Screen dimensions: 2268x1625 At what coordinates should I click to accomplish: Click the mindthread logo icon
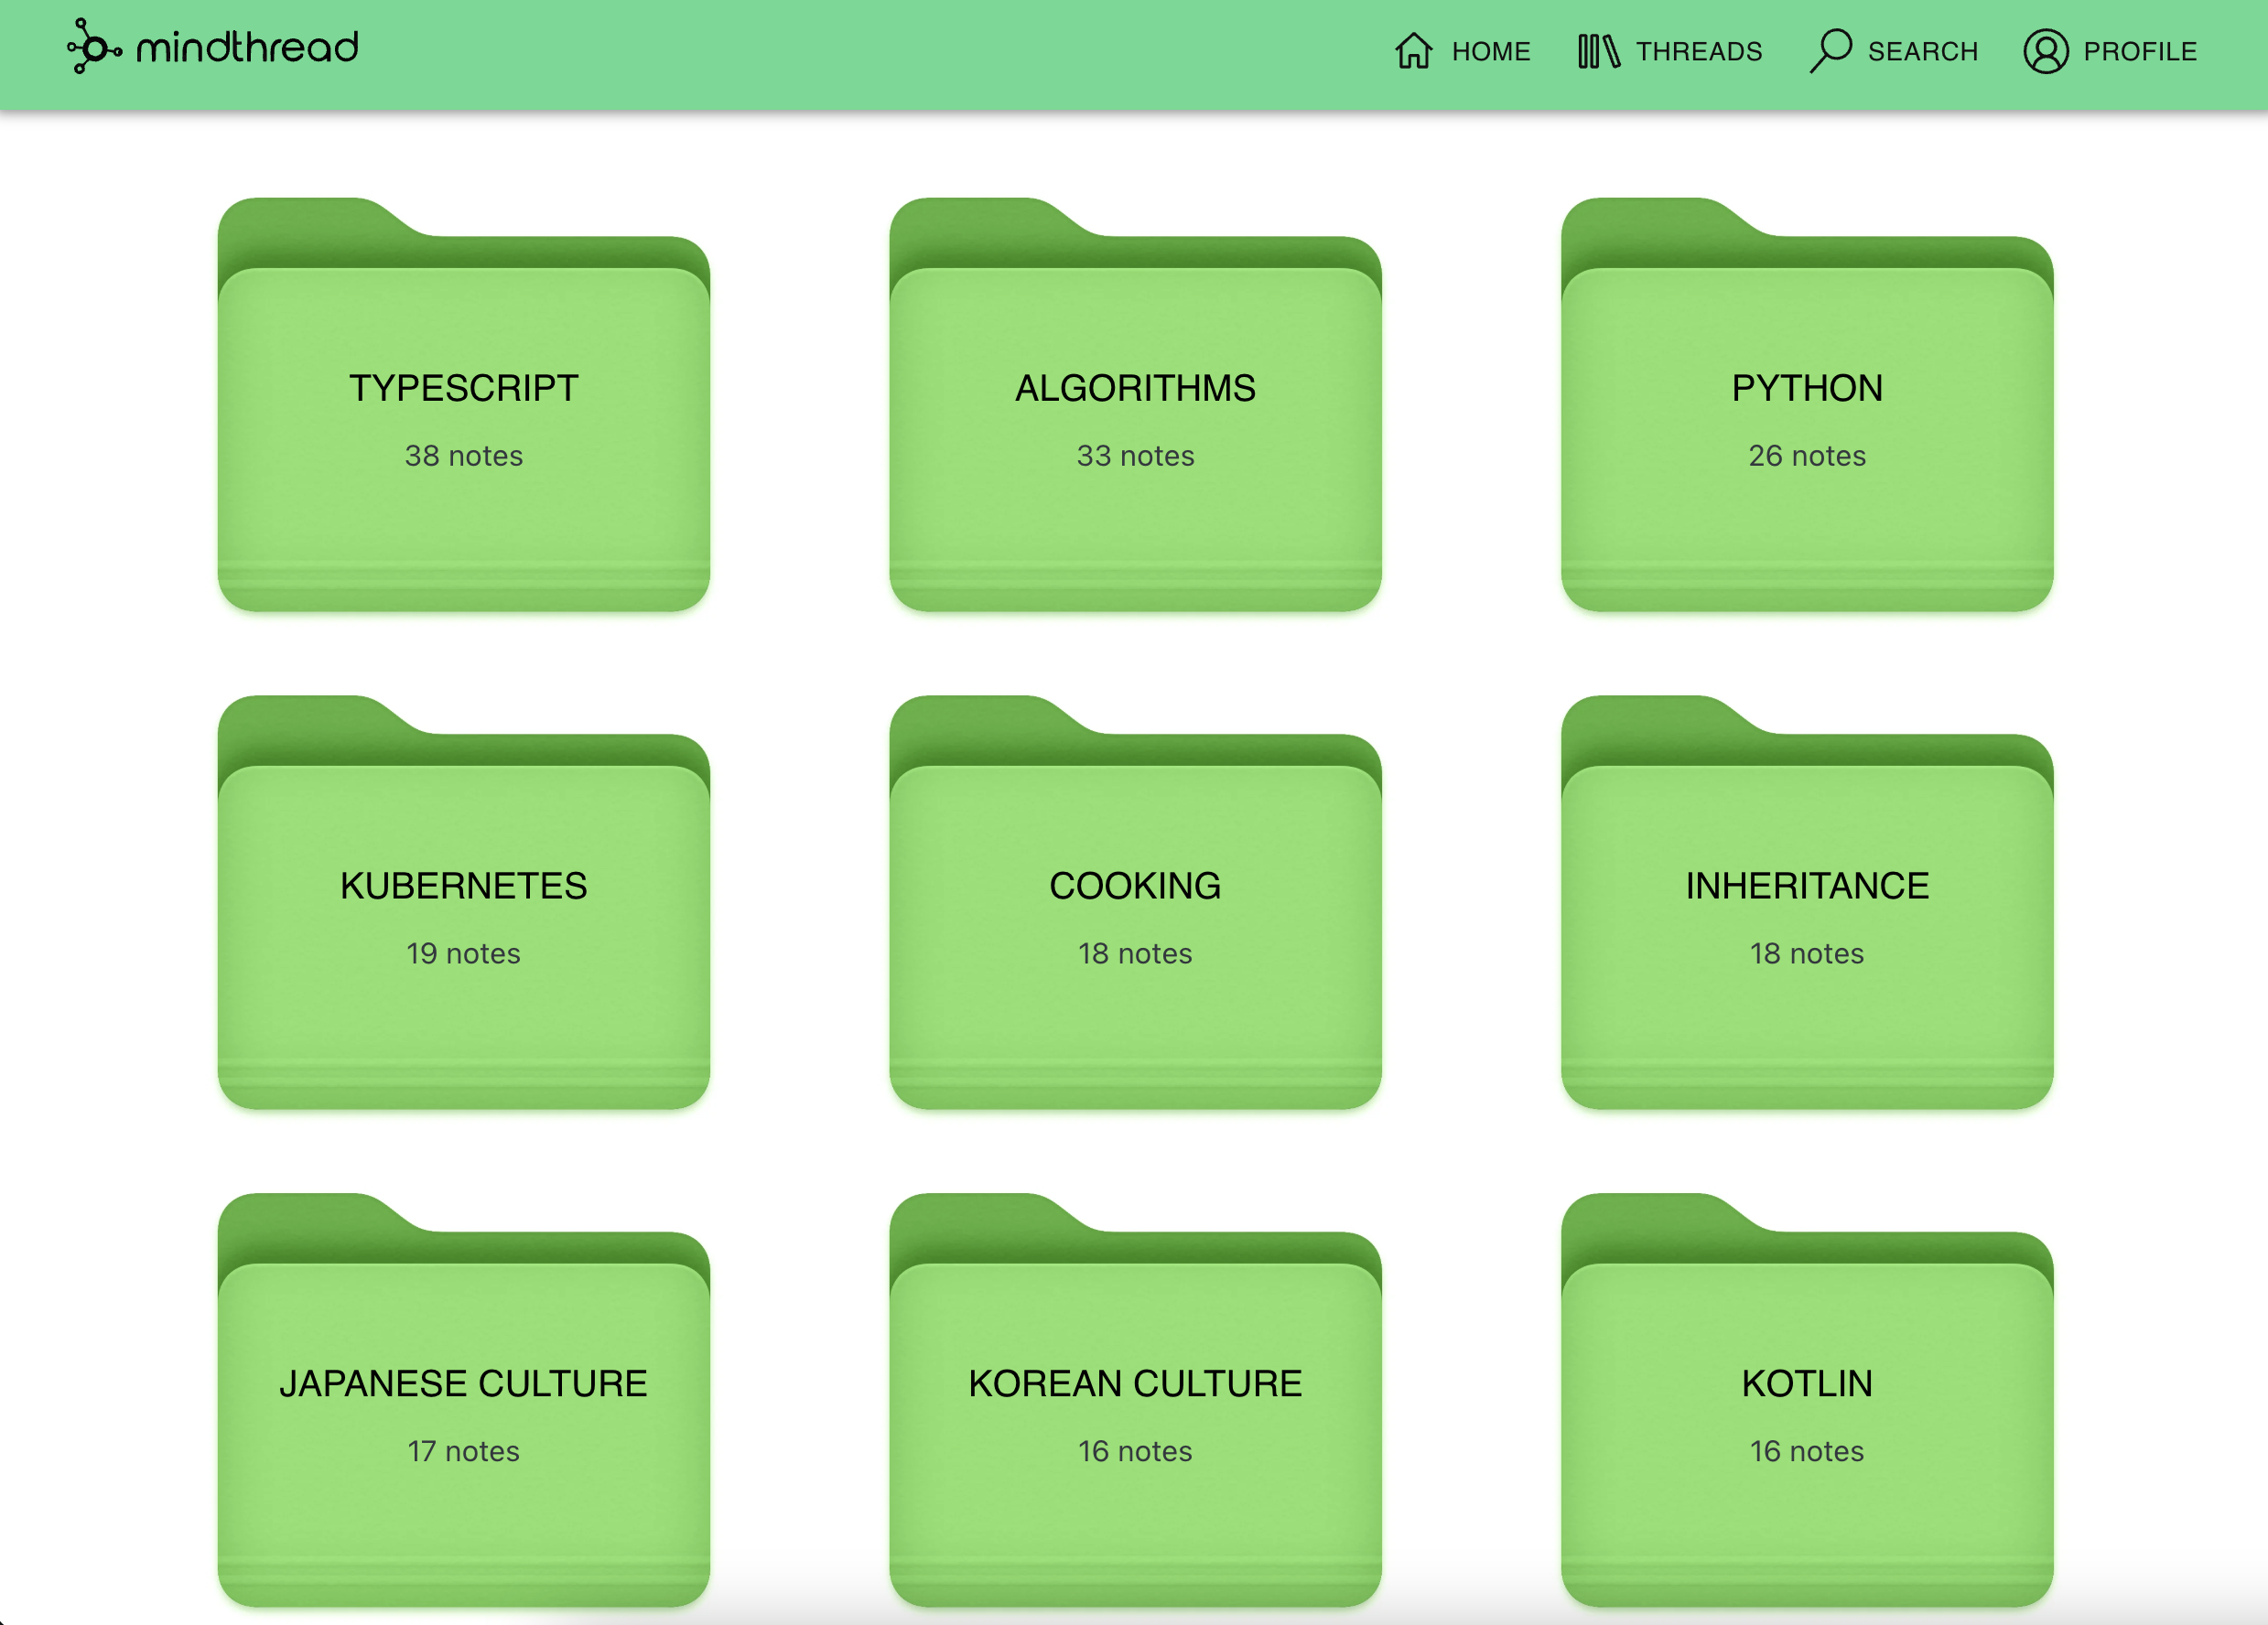tap(93, 47)
